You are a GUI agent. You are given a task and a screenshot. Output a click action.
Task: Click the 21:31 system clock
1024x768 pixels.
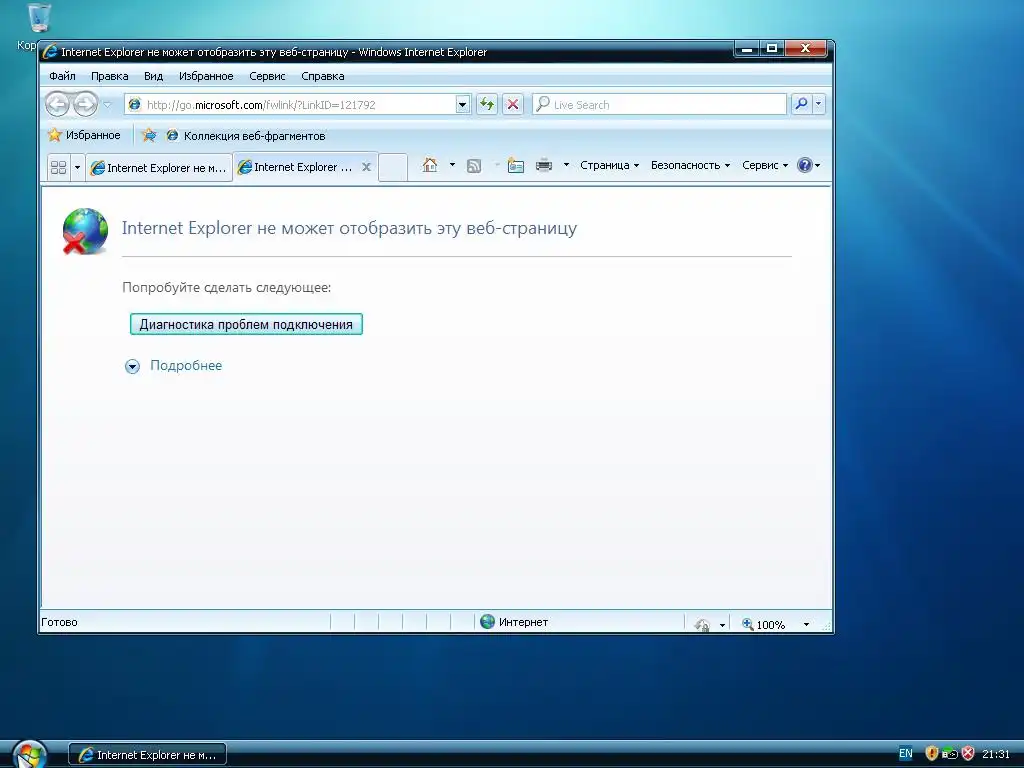996,754
